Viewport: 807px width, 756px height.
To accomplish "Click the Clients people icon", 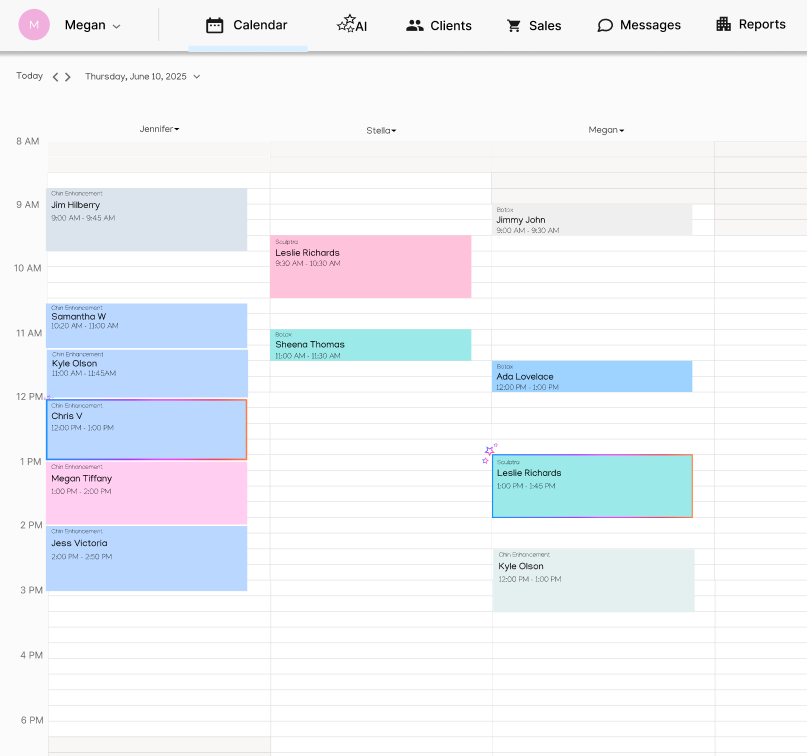I will (x=414, y=25).
